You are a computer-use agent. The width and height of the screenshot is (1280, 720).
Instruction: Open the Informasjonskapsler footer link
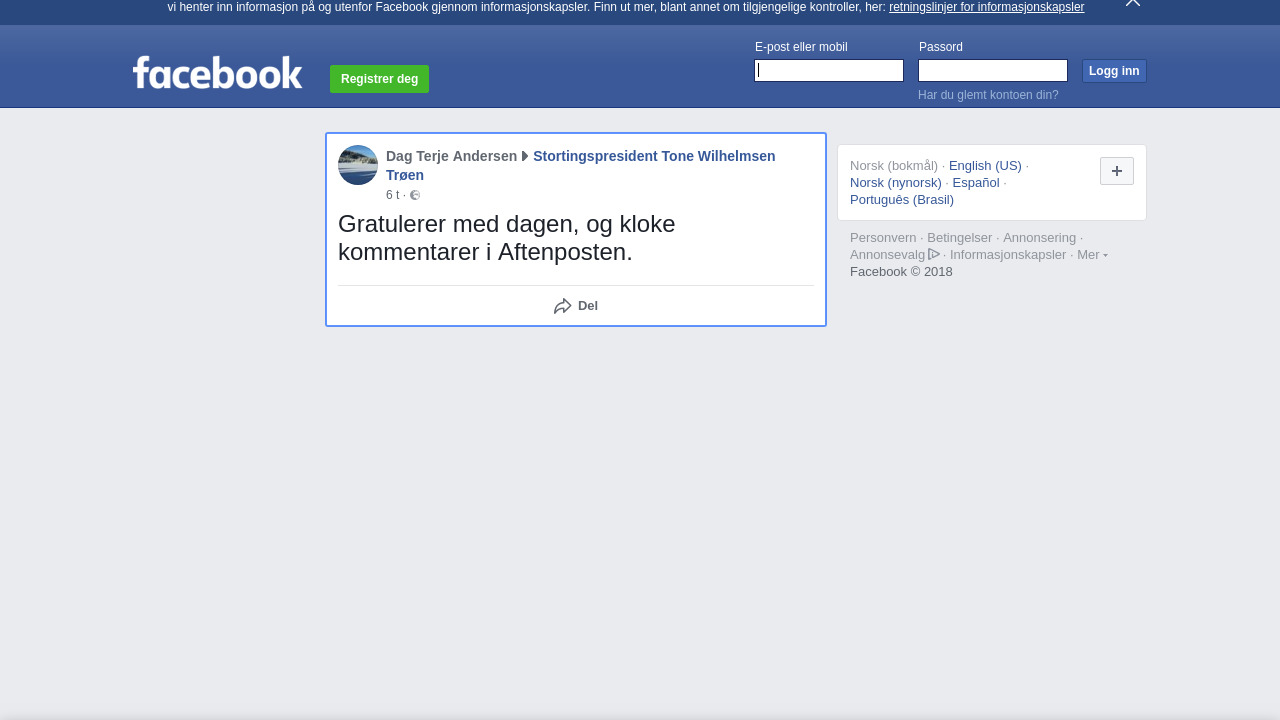(x=1008, y=255)
